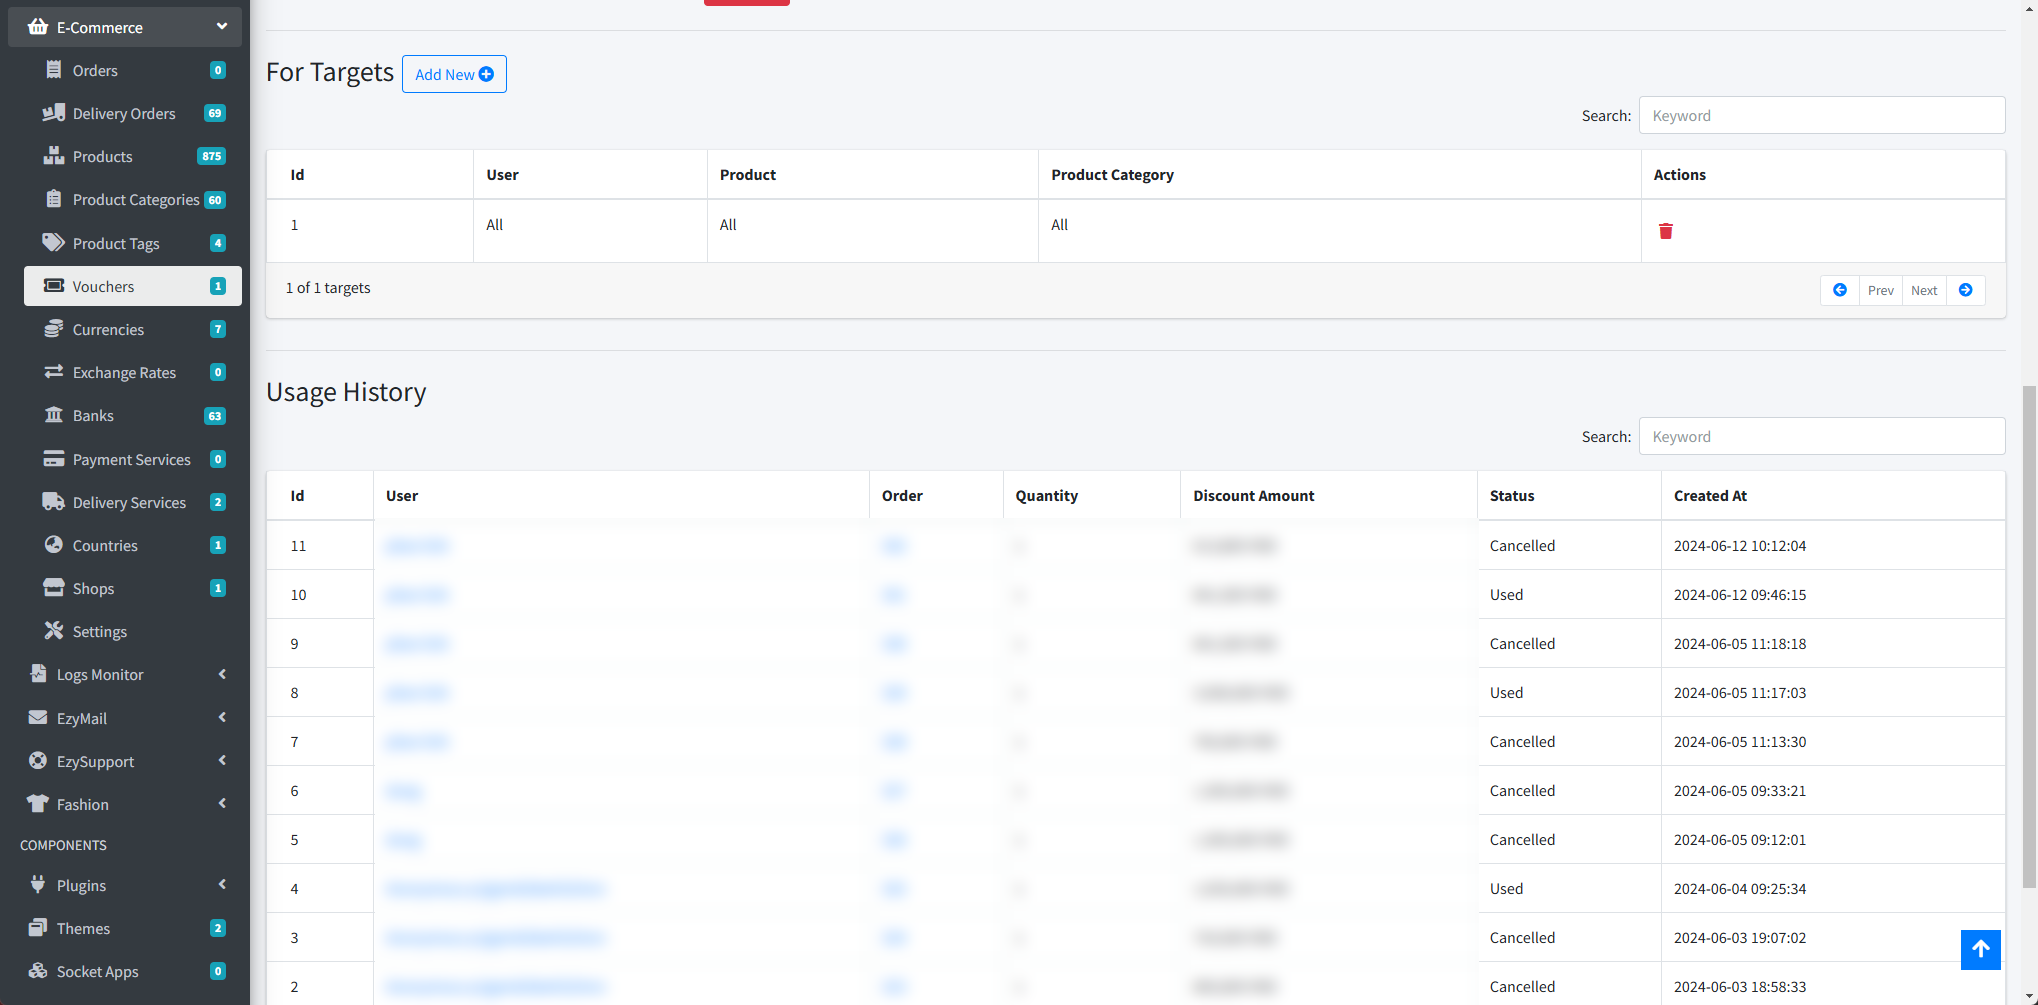Click Add New target button
This screenshot has width=2038, height=1005.
(454, 74)
